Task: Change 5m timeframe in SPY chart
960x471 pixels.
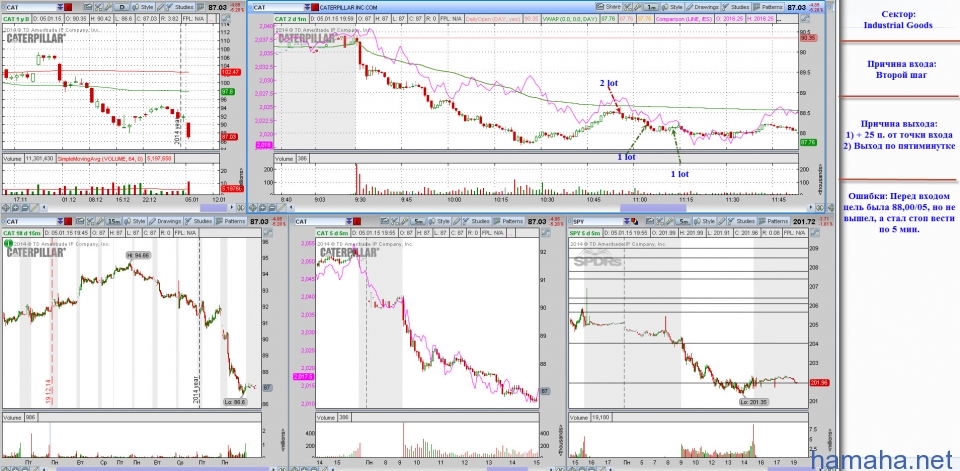Action: 683,221
